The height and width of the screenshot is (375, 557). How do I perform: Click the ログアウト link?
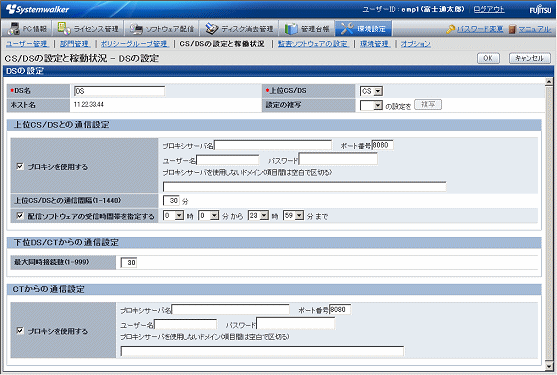489,9
